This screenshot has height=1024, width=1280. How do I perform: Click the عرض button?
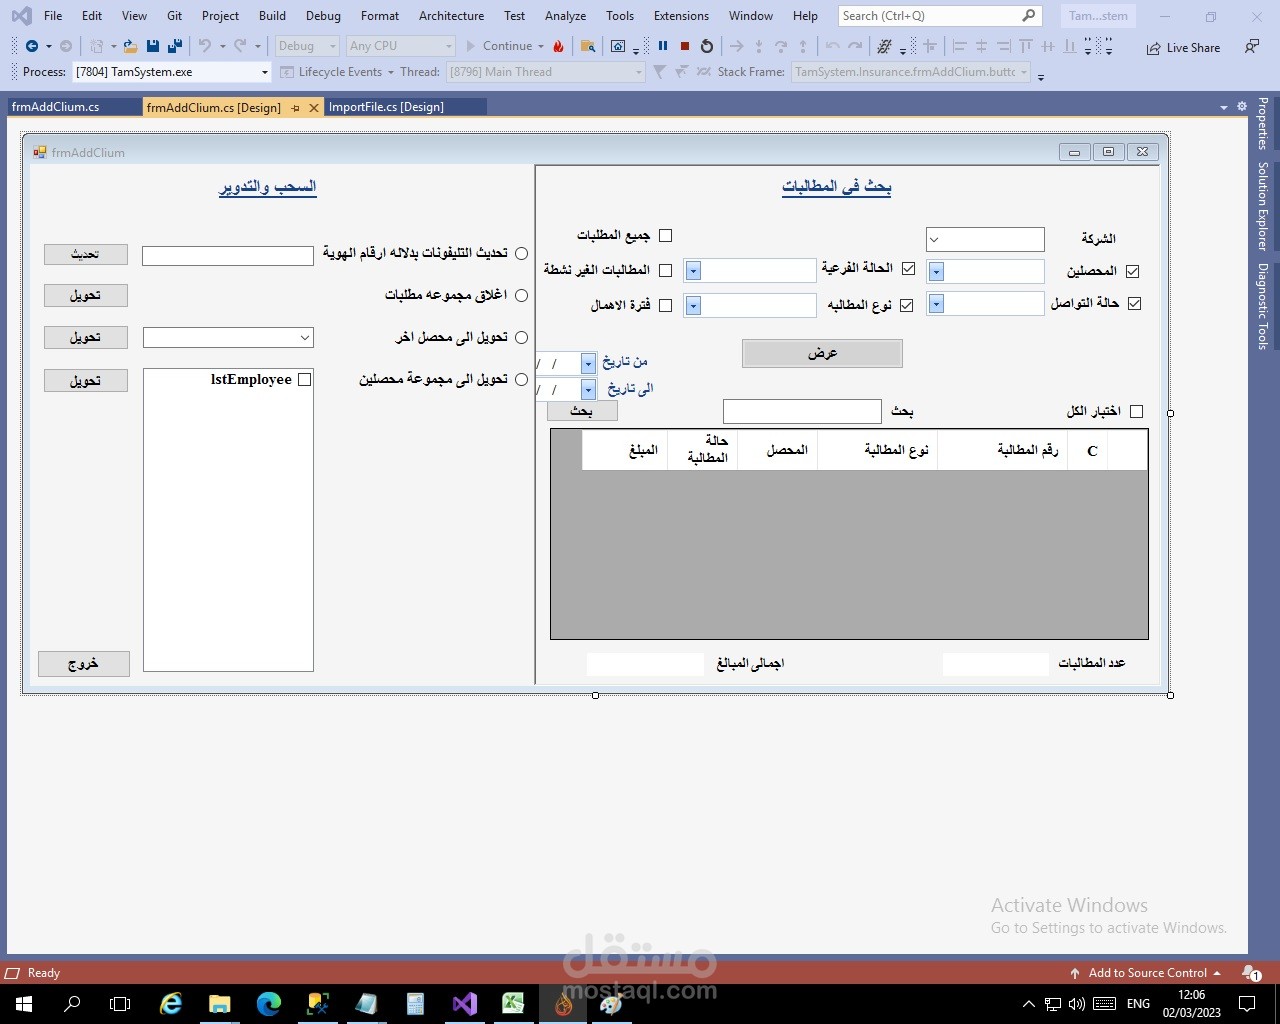[x=822, y=353]
